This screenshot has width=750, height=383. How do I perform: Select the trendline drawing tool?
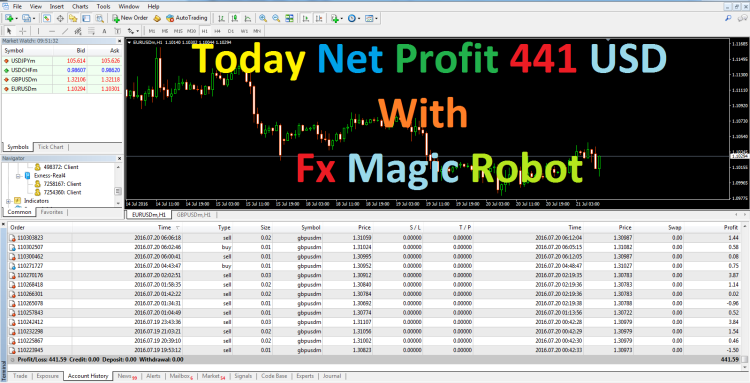65,31
